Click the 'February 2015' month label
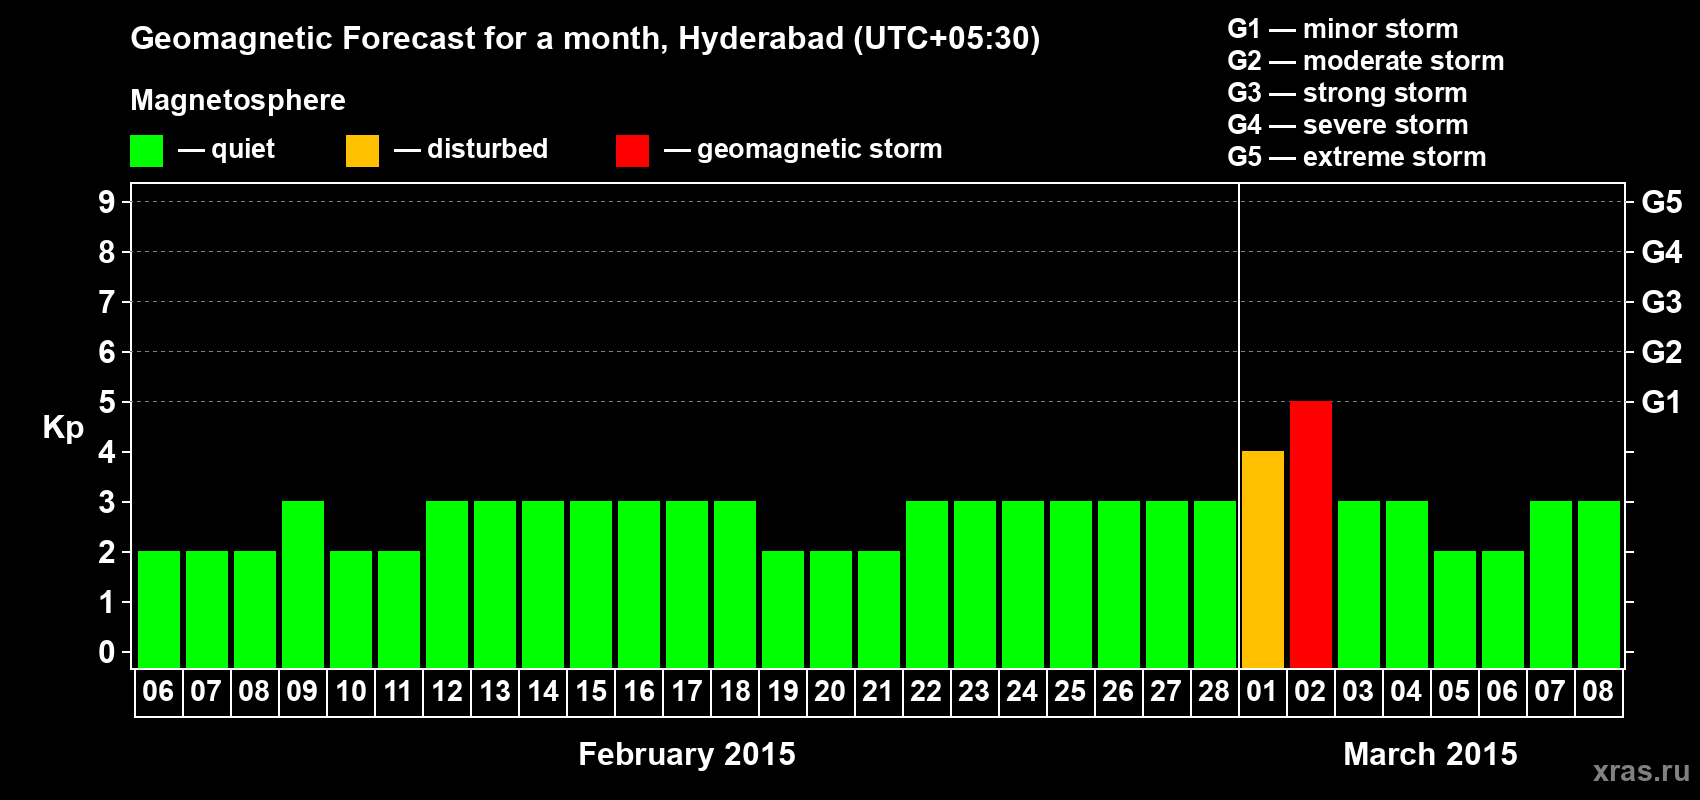Image resolution: width=1700 pixels, height=800 pixels. [687, 754]
